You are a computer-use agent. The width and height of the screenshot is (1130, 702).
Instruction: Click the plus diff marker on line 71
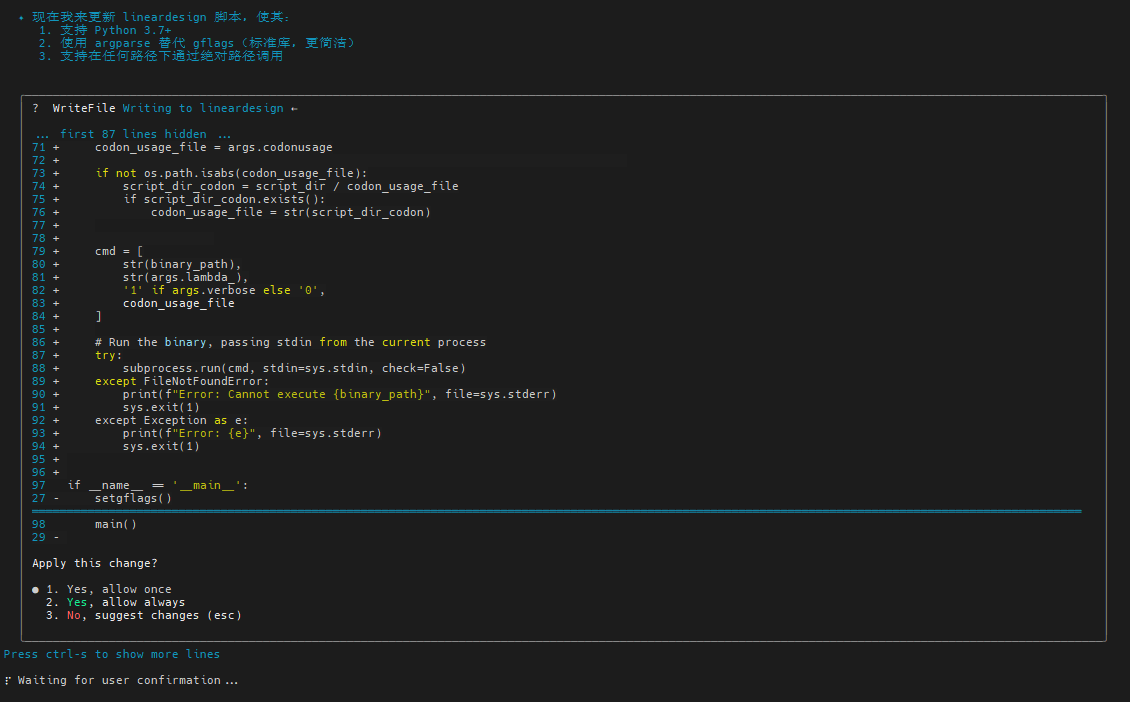pyautogui.click(x=56, y=147)
